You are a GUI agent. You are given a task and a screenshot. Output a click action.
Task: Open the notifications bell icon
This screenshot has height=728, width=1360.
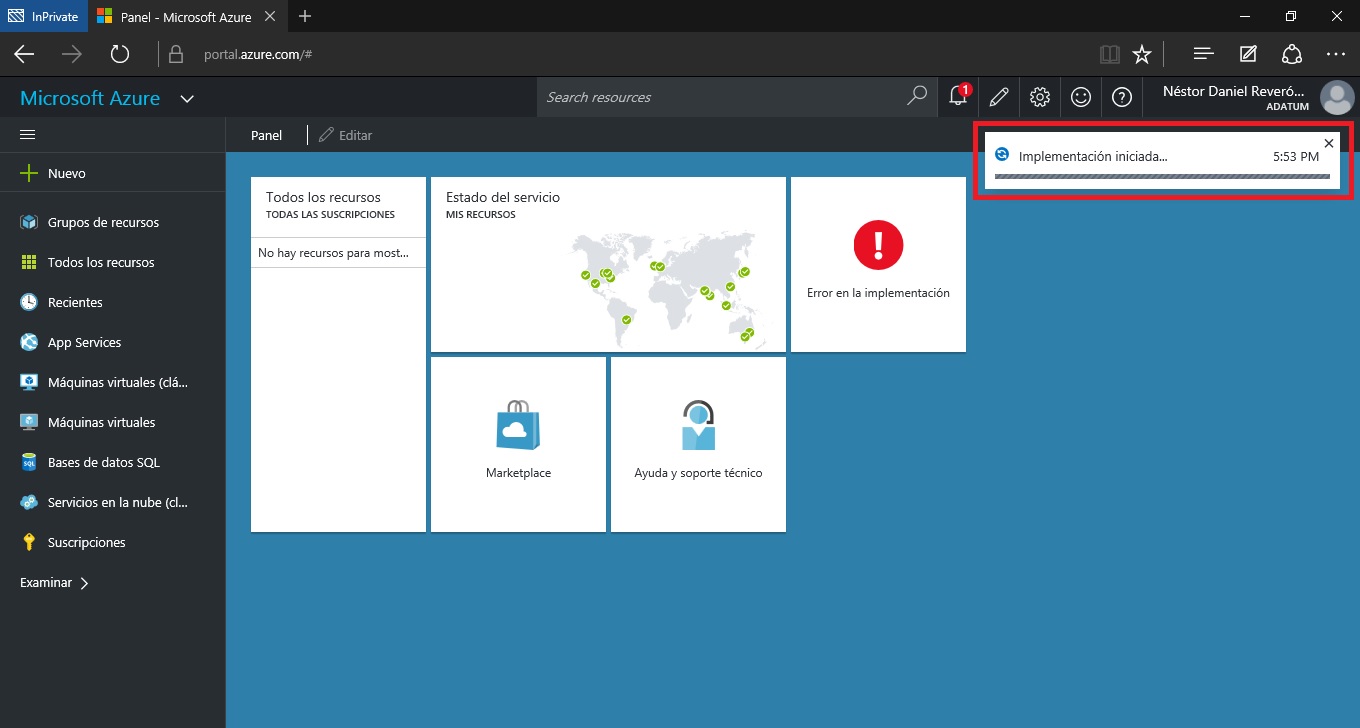(x=957, y=97)
